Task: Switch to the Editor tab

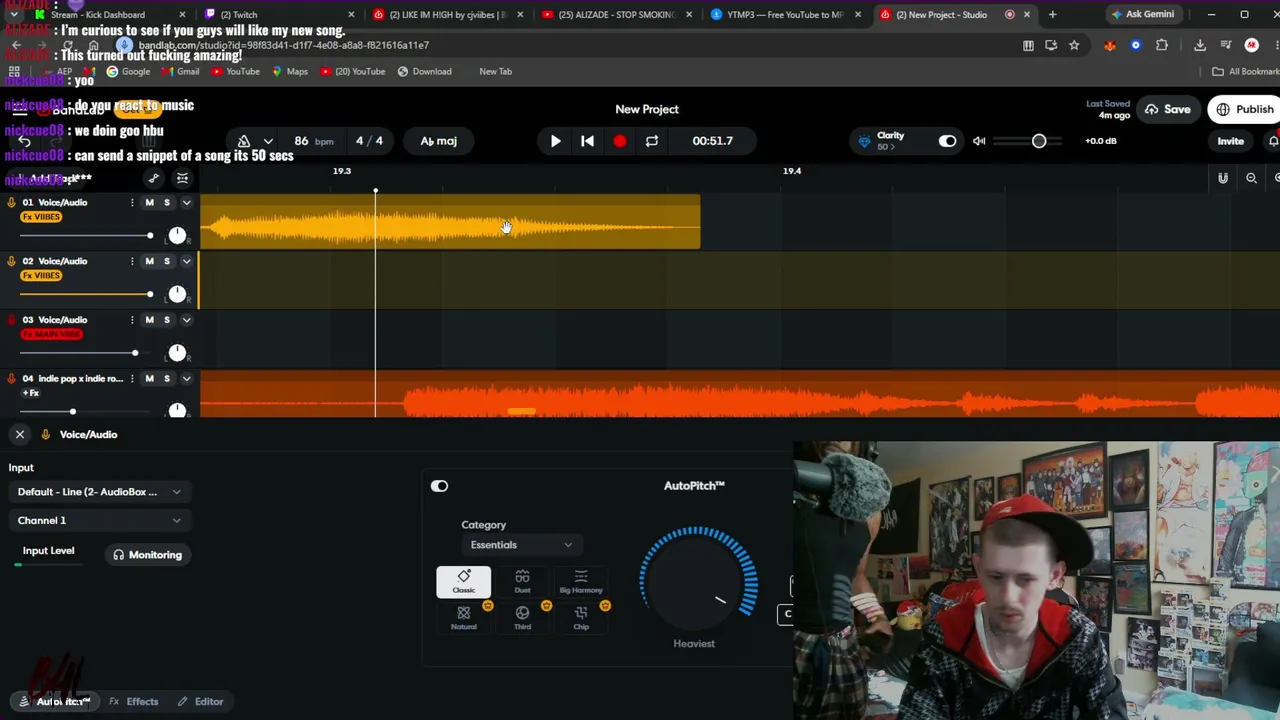Action: (x=200, y=702)
